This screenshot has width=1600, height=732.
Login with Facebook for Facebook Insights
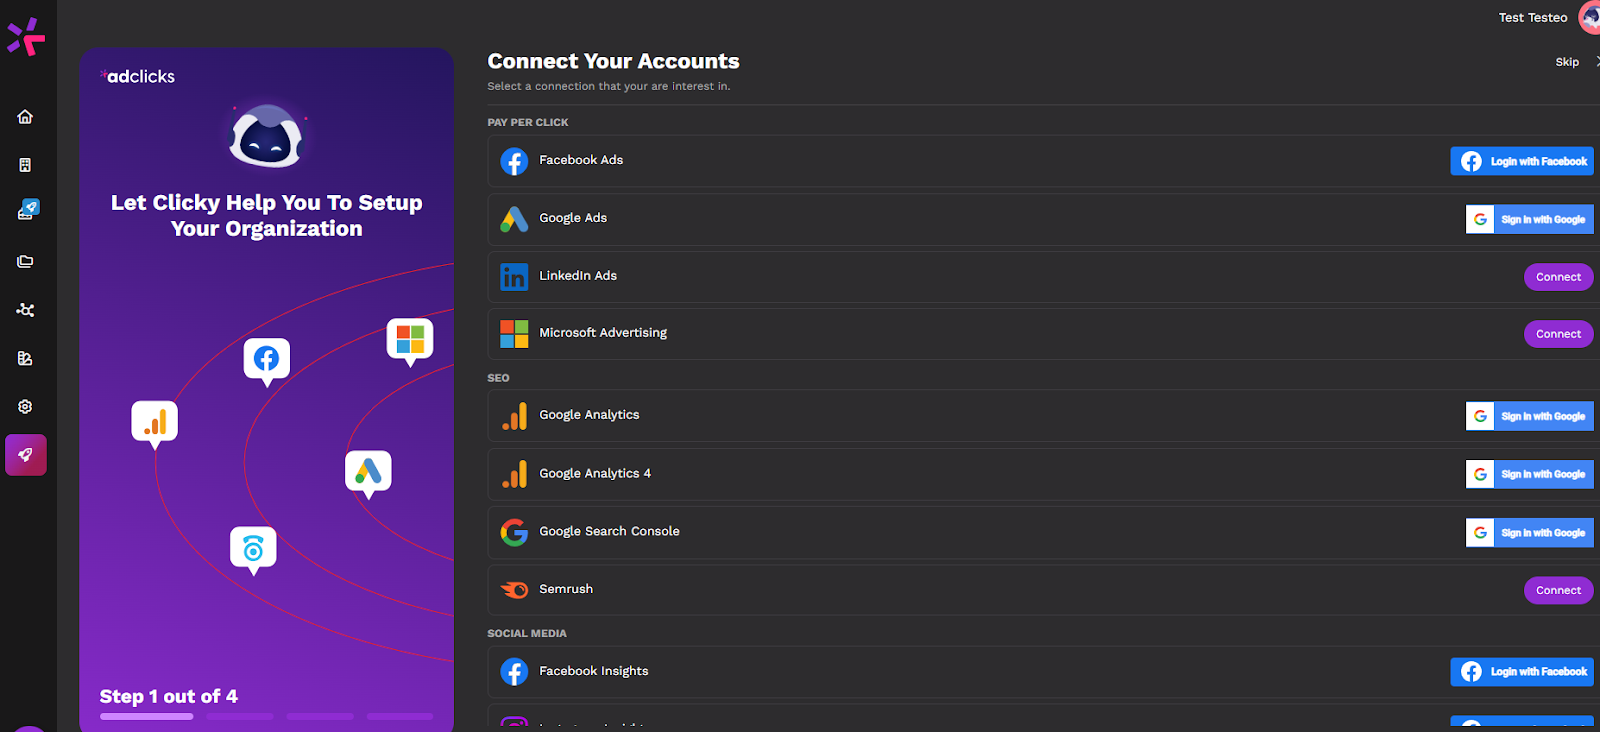1521,672
